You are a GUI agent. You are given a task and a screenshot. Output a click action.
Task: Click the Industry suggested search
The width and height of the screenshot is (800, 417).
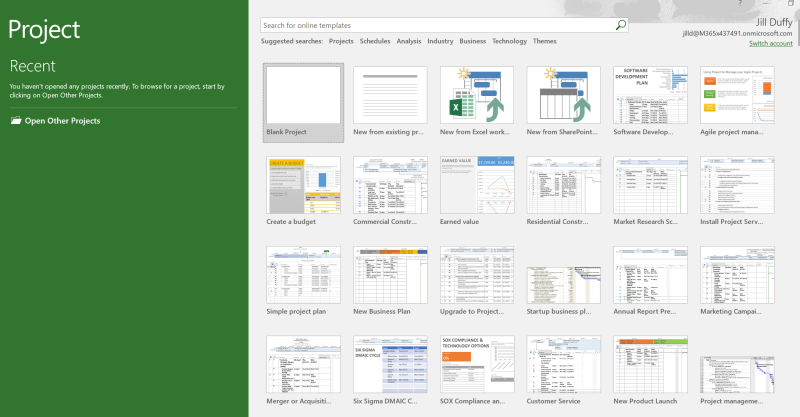[x=440, y=41]
